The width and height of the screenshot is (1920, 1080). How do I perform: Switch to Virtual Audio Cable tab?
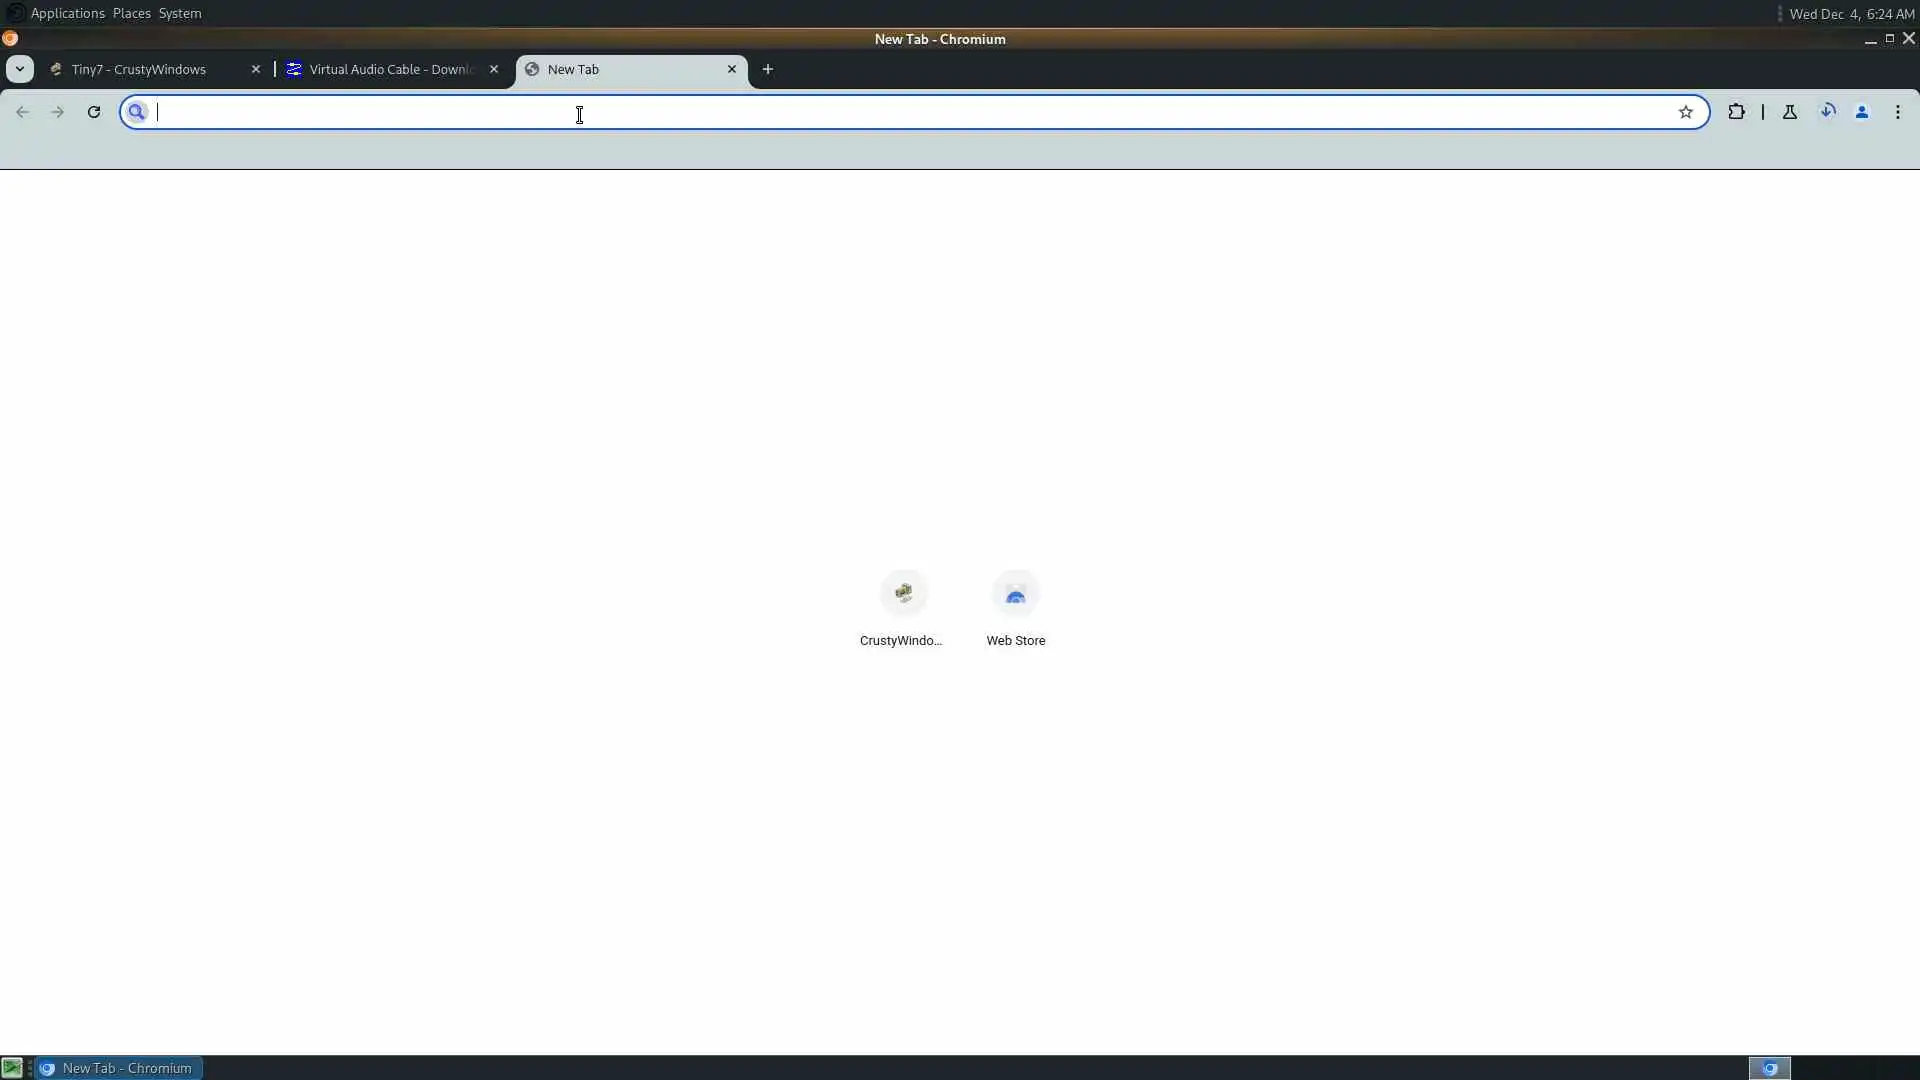pos(390,69)
